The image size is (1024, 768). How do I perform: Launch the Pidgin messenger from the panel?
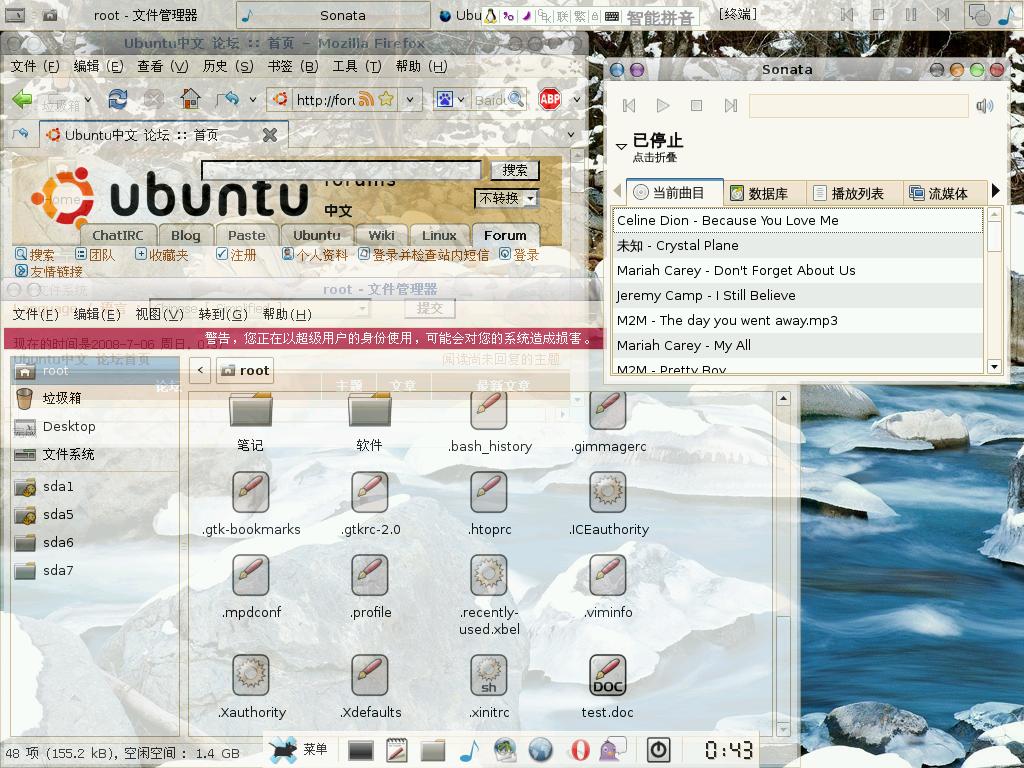[x=612, y=751]
